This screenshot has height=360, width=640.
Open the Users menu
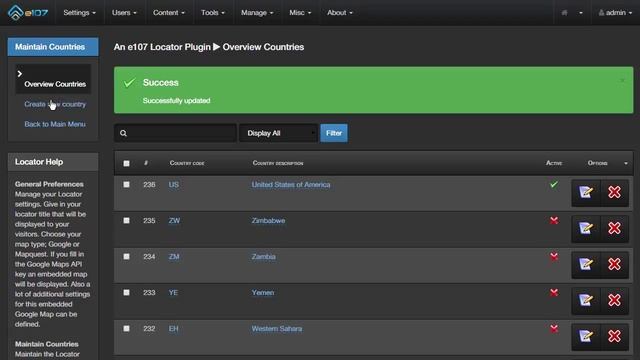click(x=124, y=13)
